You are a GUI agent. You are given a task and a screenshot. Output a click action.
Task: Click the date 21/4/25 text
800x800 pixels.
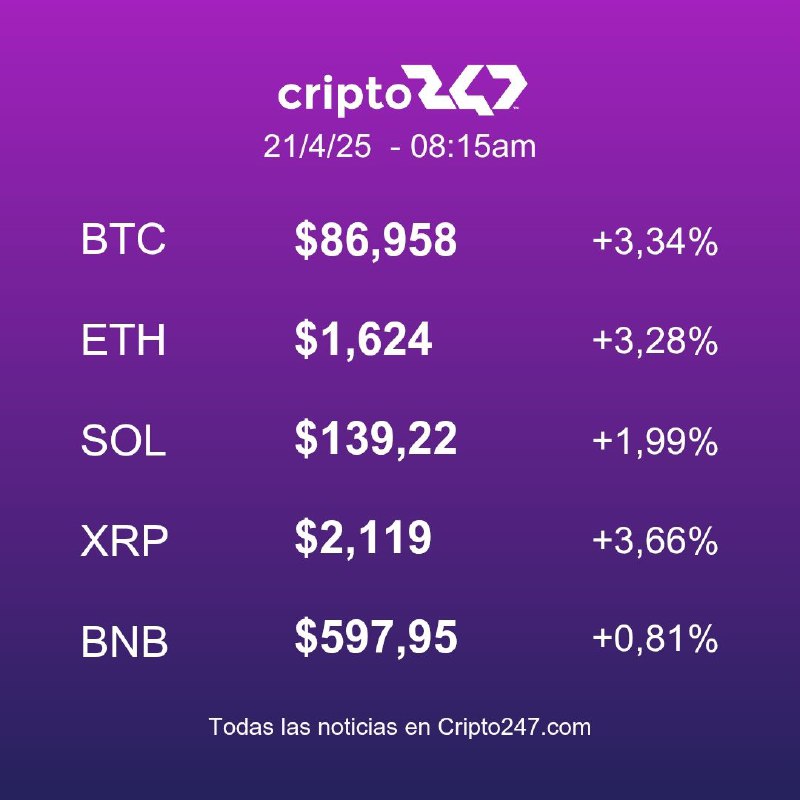317,146
